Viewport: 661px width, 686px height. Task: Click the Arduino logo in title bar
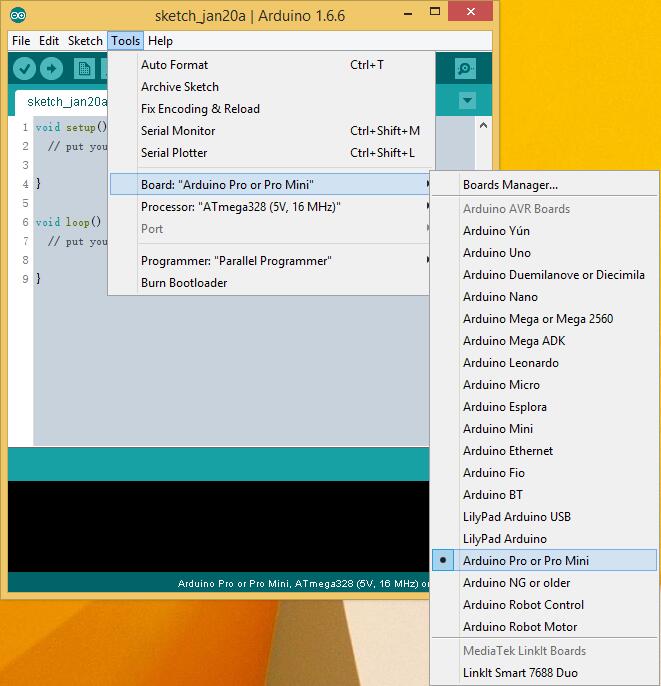point(18,16)
